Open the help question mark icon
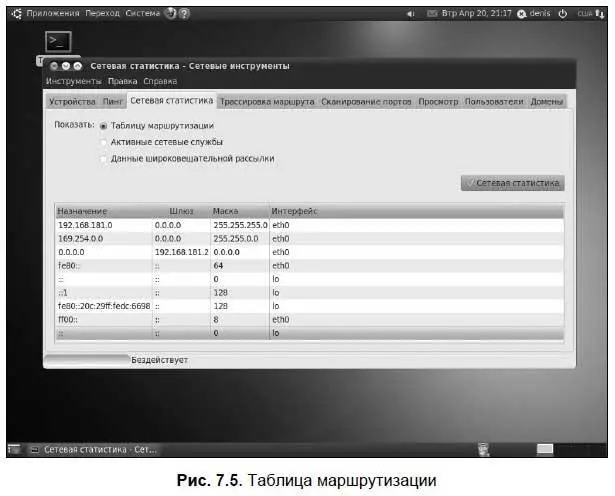The width and height of the screenshot is (615, 496). 184,13
